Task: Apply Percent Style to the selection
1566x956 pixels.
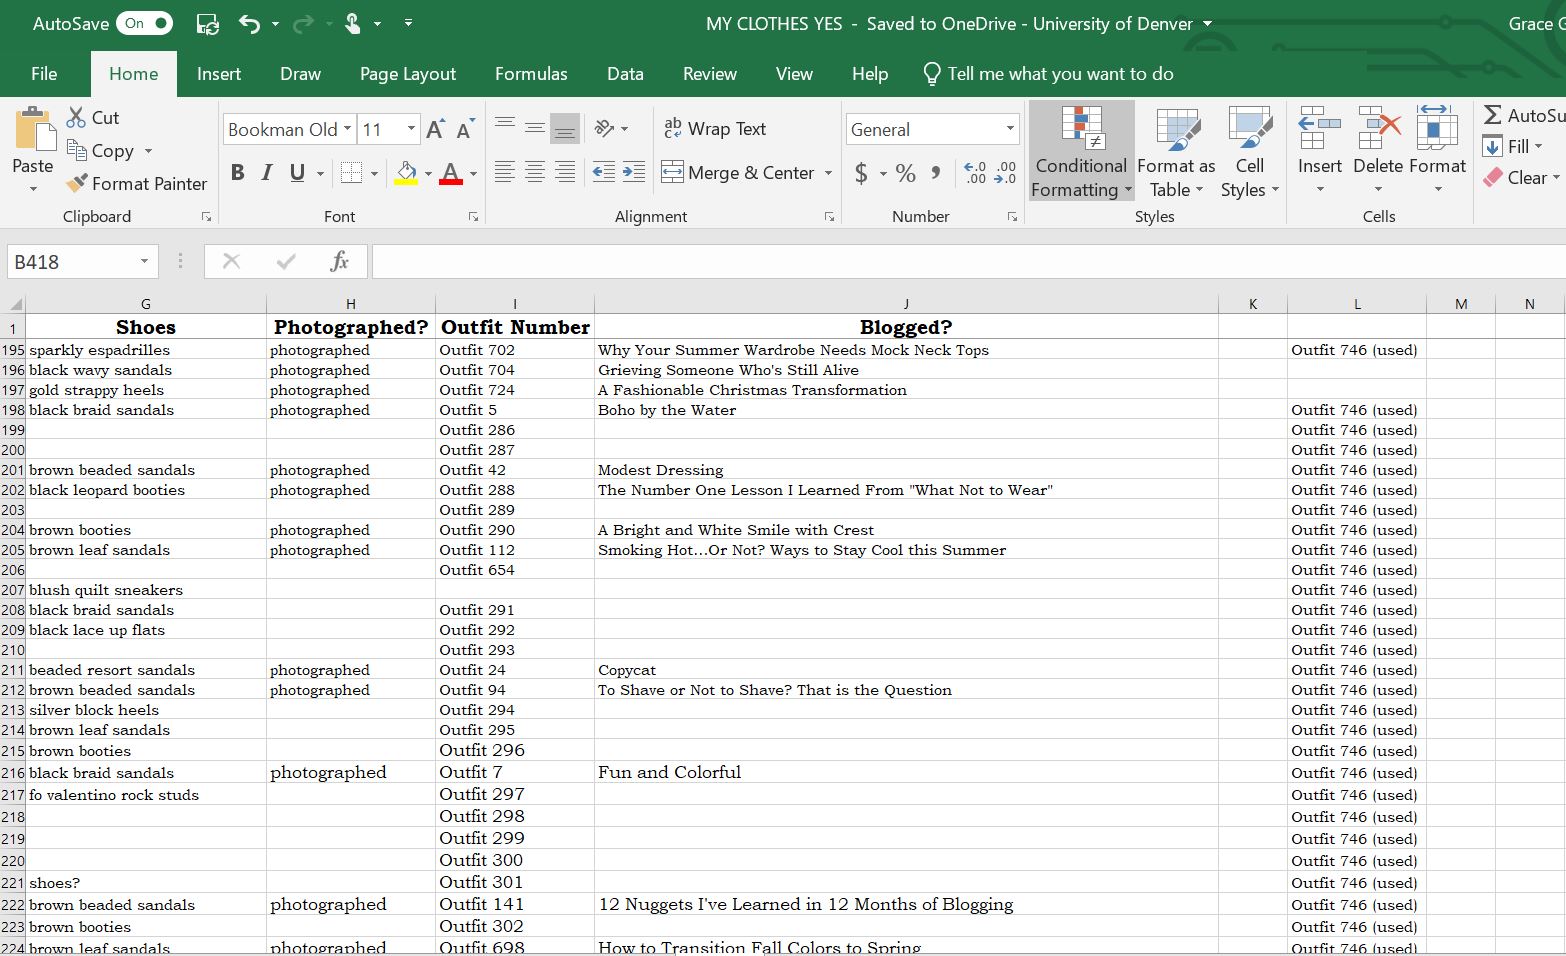Action: (905, 172)
